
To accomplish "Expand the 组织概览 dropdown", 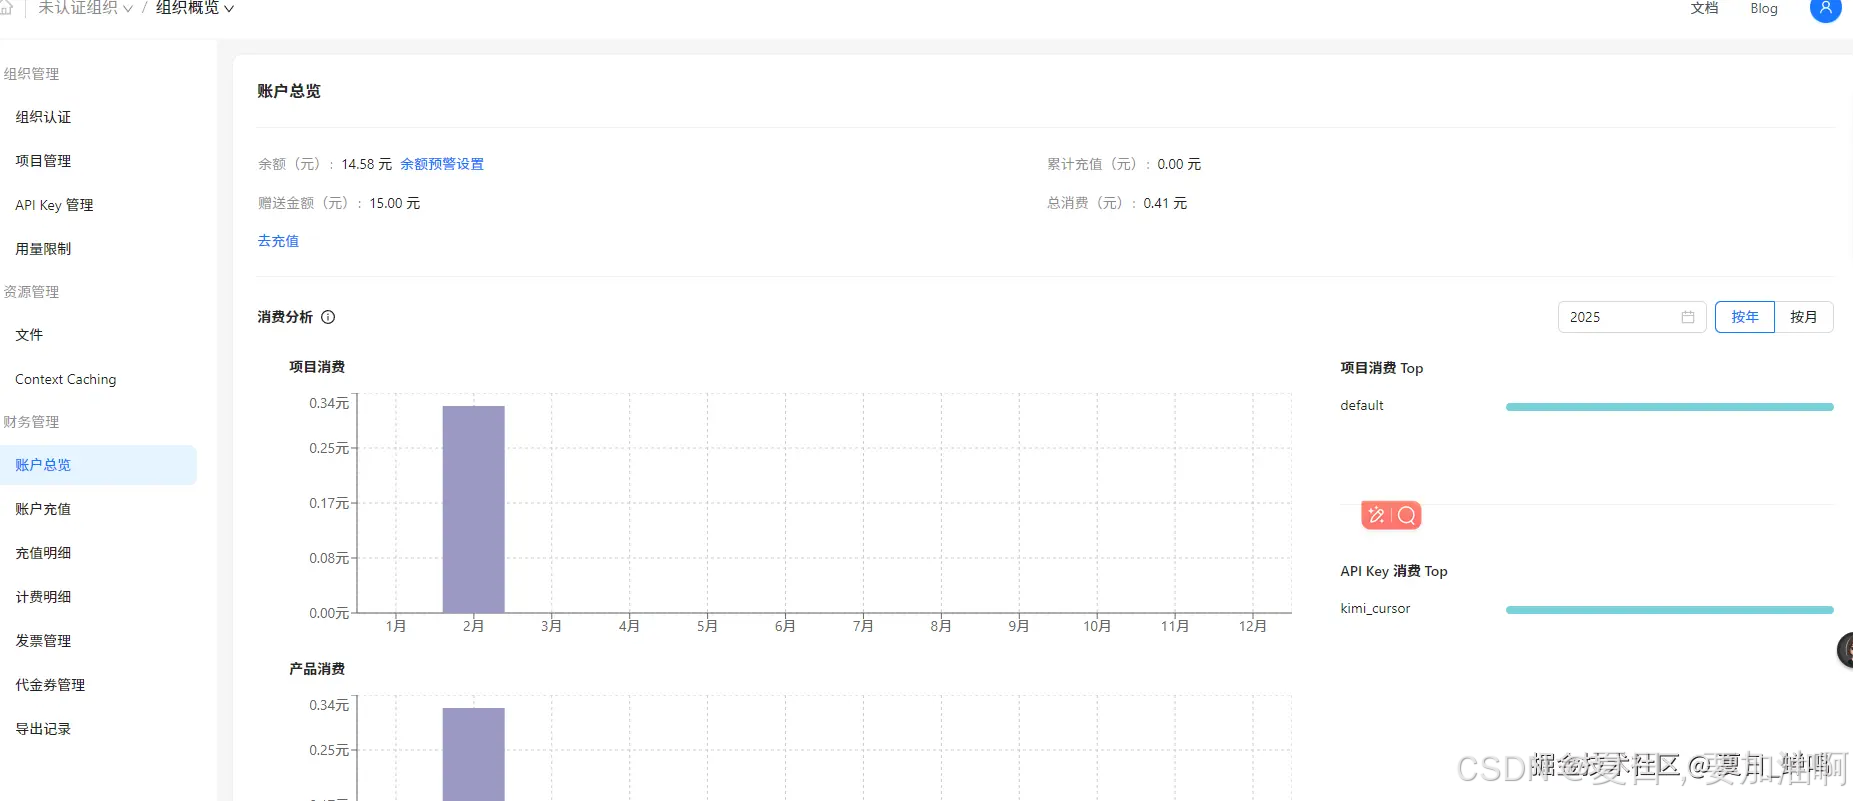I will [195, 8].
